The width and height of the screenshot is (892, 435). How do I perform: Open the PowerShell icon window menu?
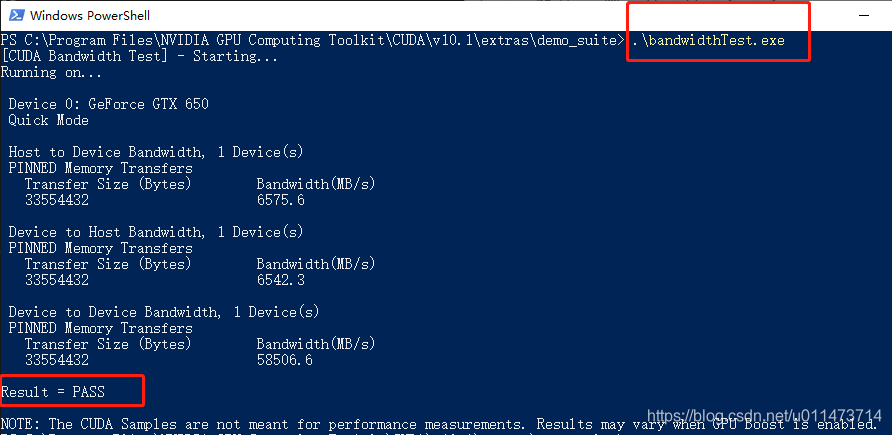pos(17,15)
